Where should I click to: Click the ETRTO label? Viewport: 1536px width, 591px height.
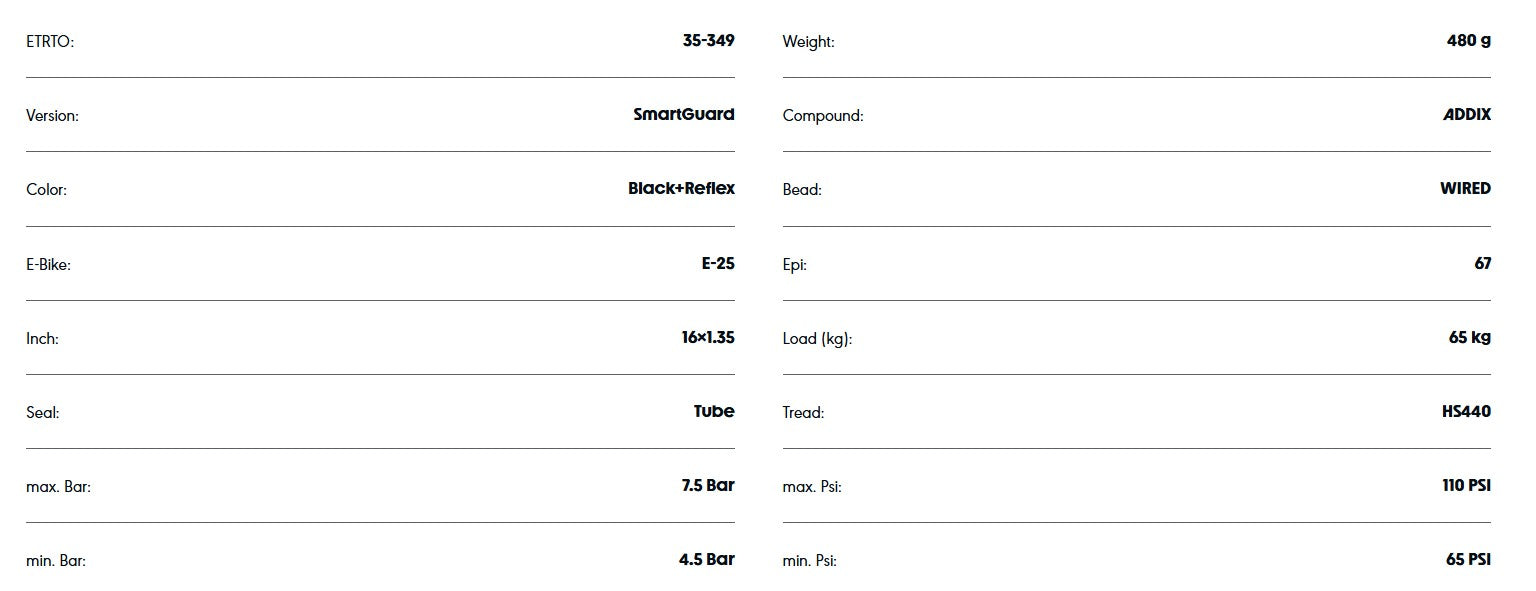click(x=50, y=42)
